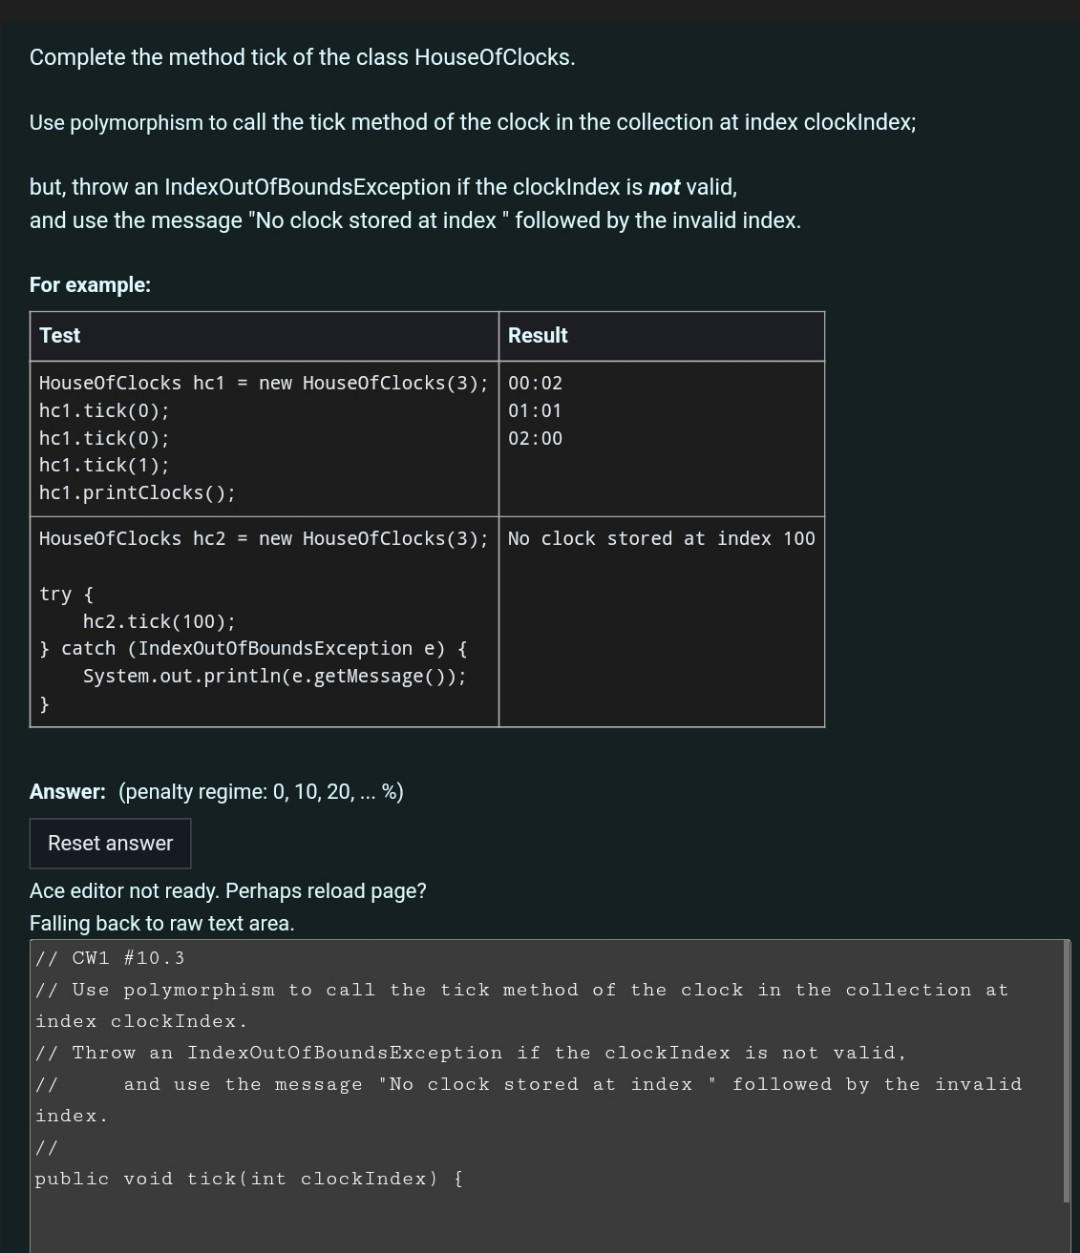Click the comment '// CW1 #10.3'
Image resolution: width=1080 pixels, height=1253 pixels.
tap(110, 957)
